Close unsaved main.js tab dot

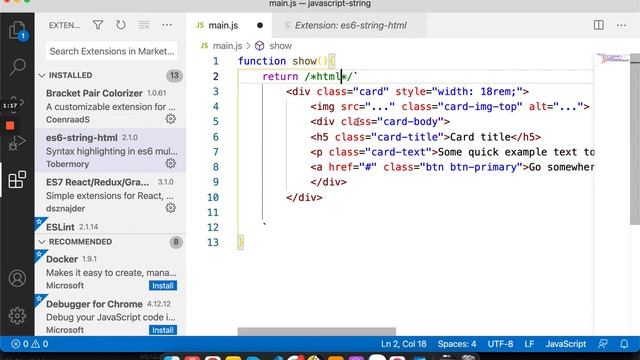260,25
